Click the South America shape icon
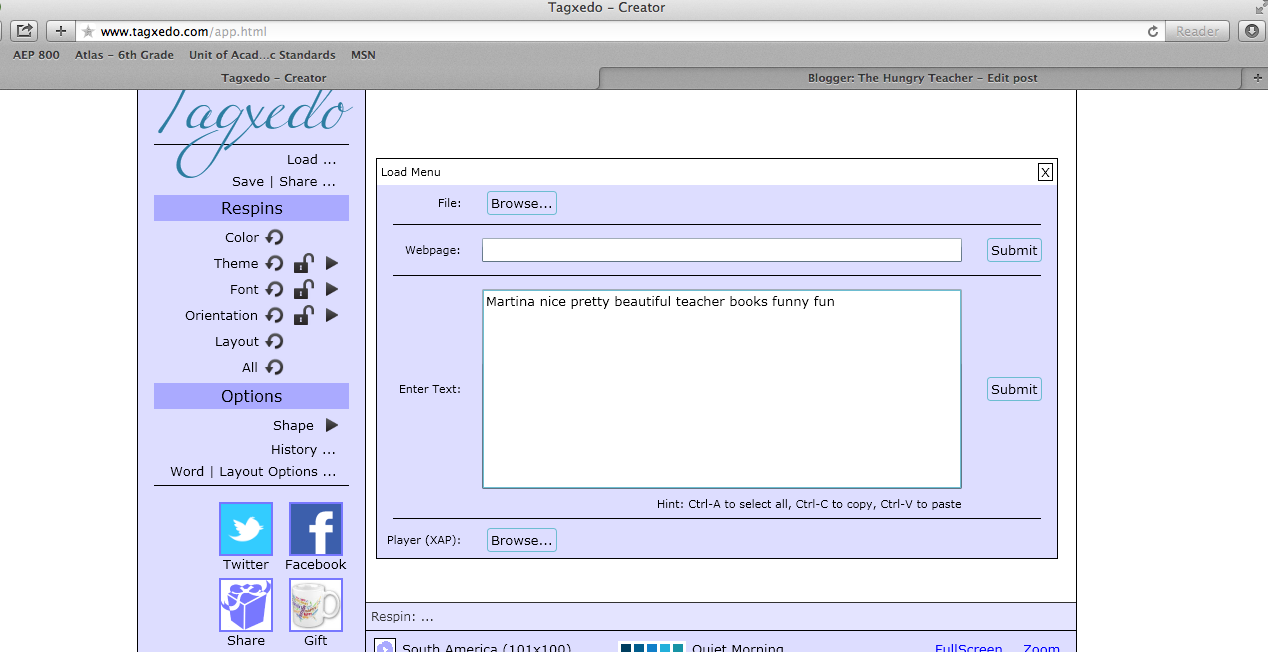 (385, 647)
